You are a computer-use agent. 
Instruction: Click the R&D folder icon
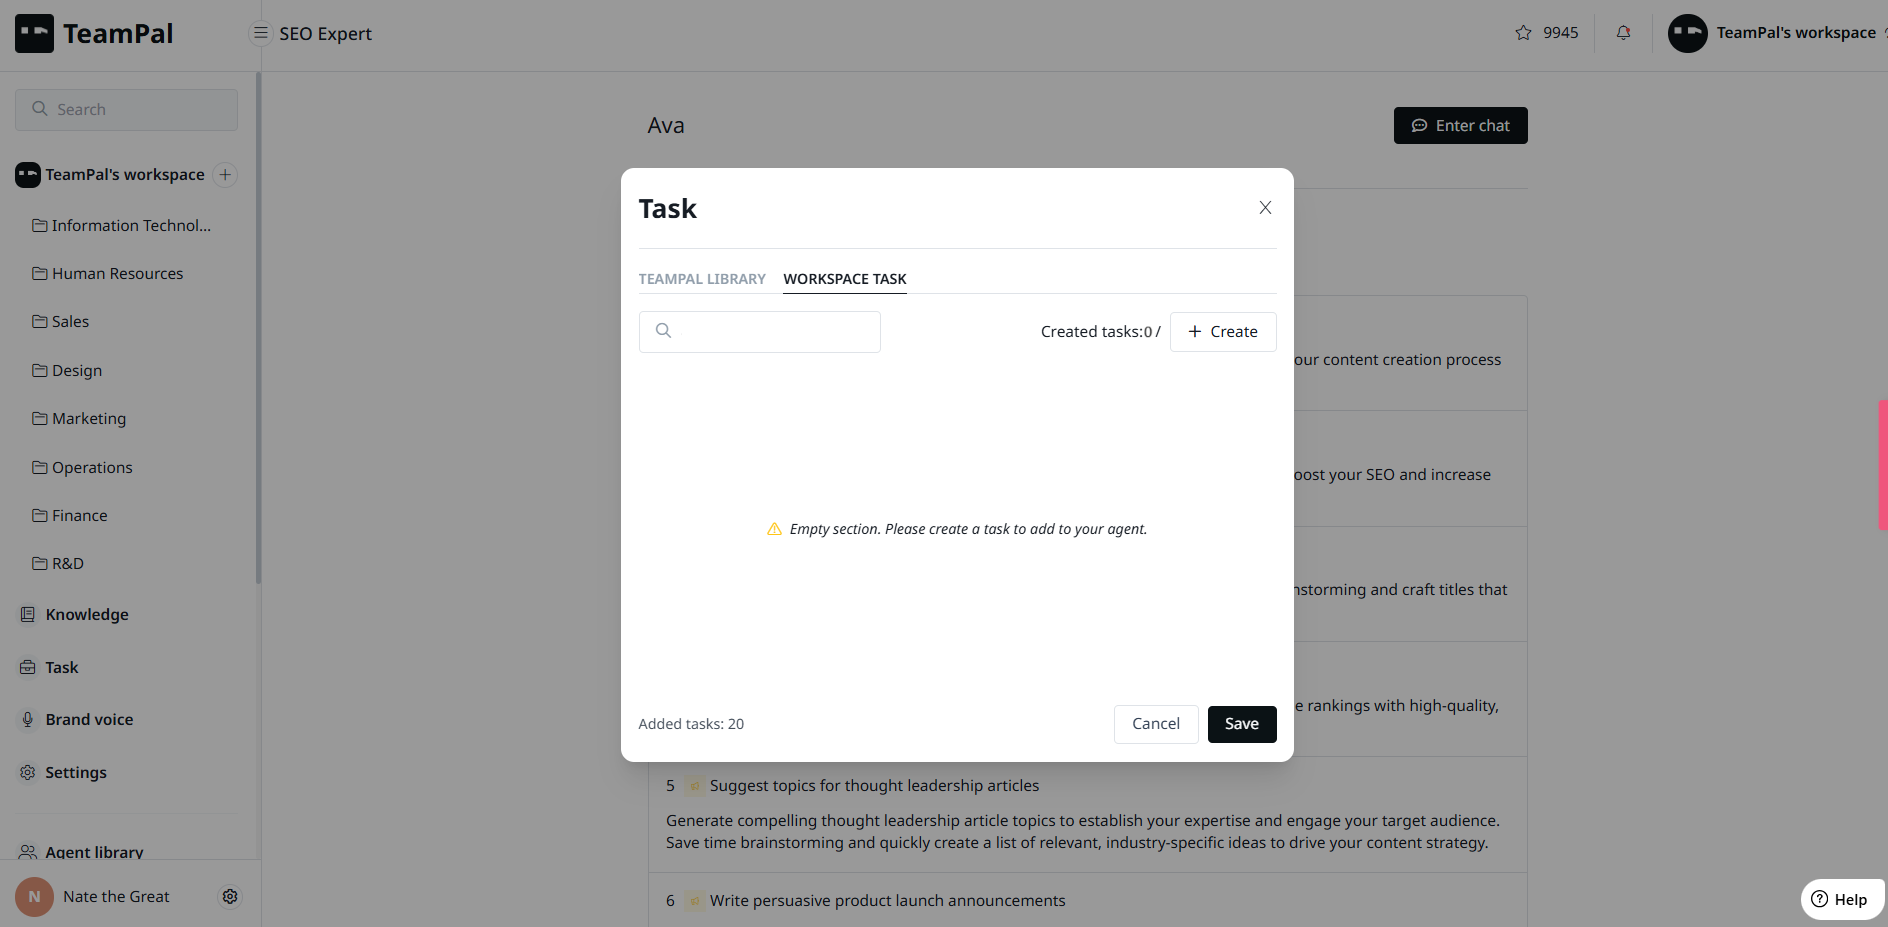coord(40,564)
